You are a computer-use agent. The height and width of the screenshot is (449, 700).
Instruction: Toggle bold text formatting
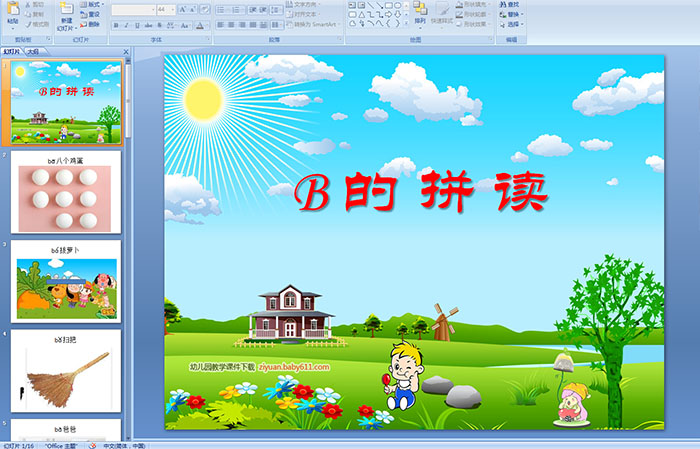[x=114, y=25]
